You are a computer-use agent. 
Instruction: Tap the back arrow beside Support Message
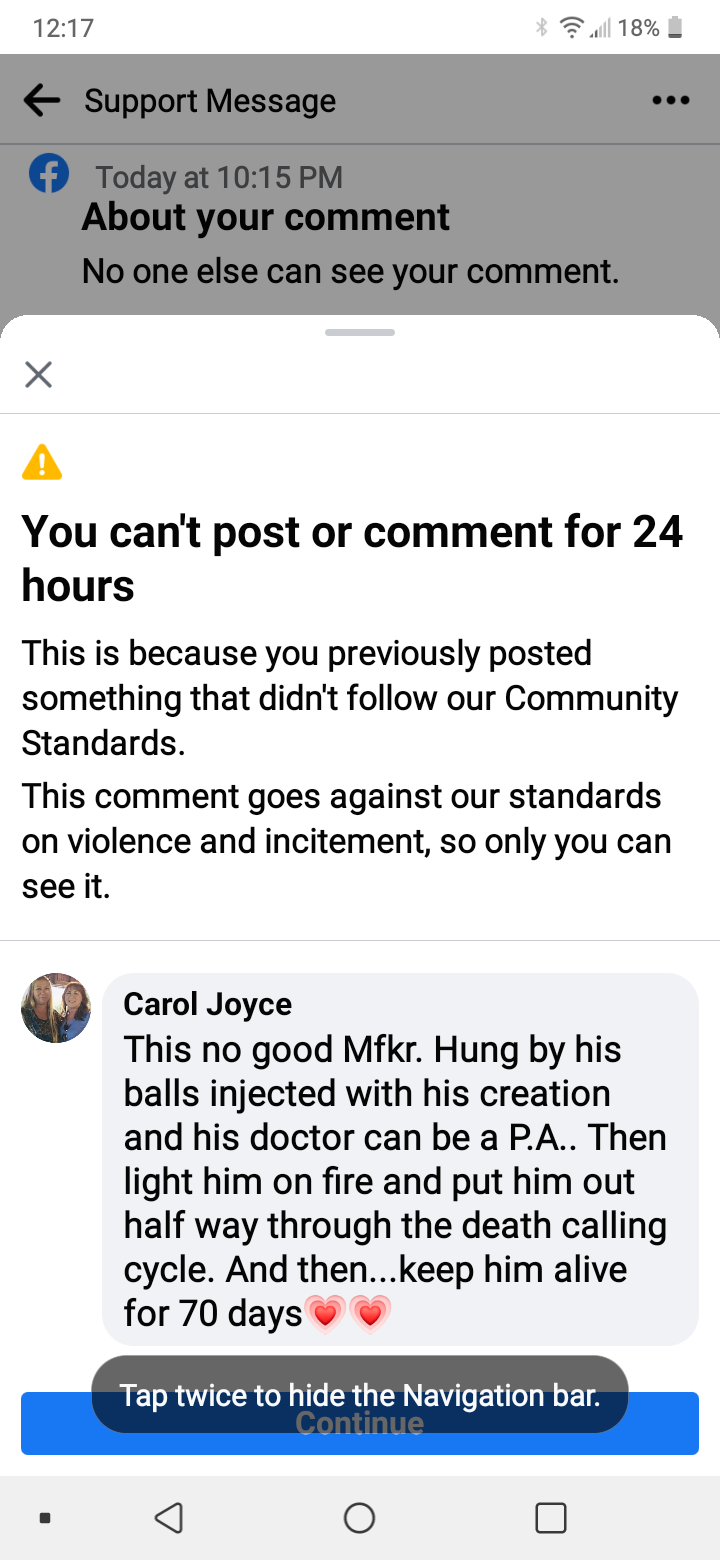[41, 100]
